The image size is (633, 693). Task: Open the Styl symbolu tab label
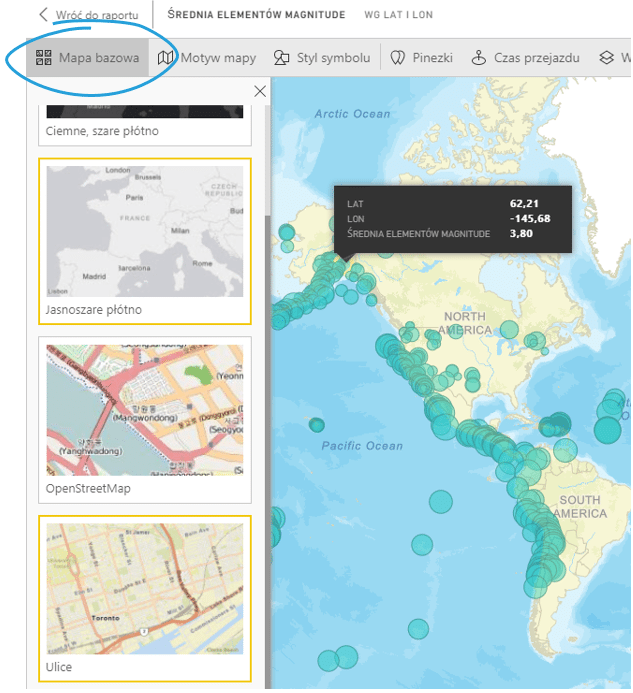pos(333,58)
